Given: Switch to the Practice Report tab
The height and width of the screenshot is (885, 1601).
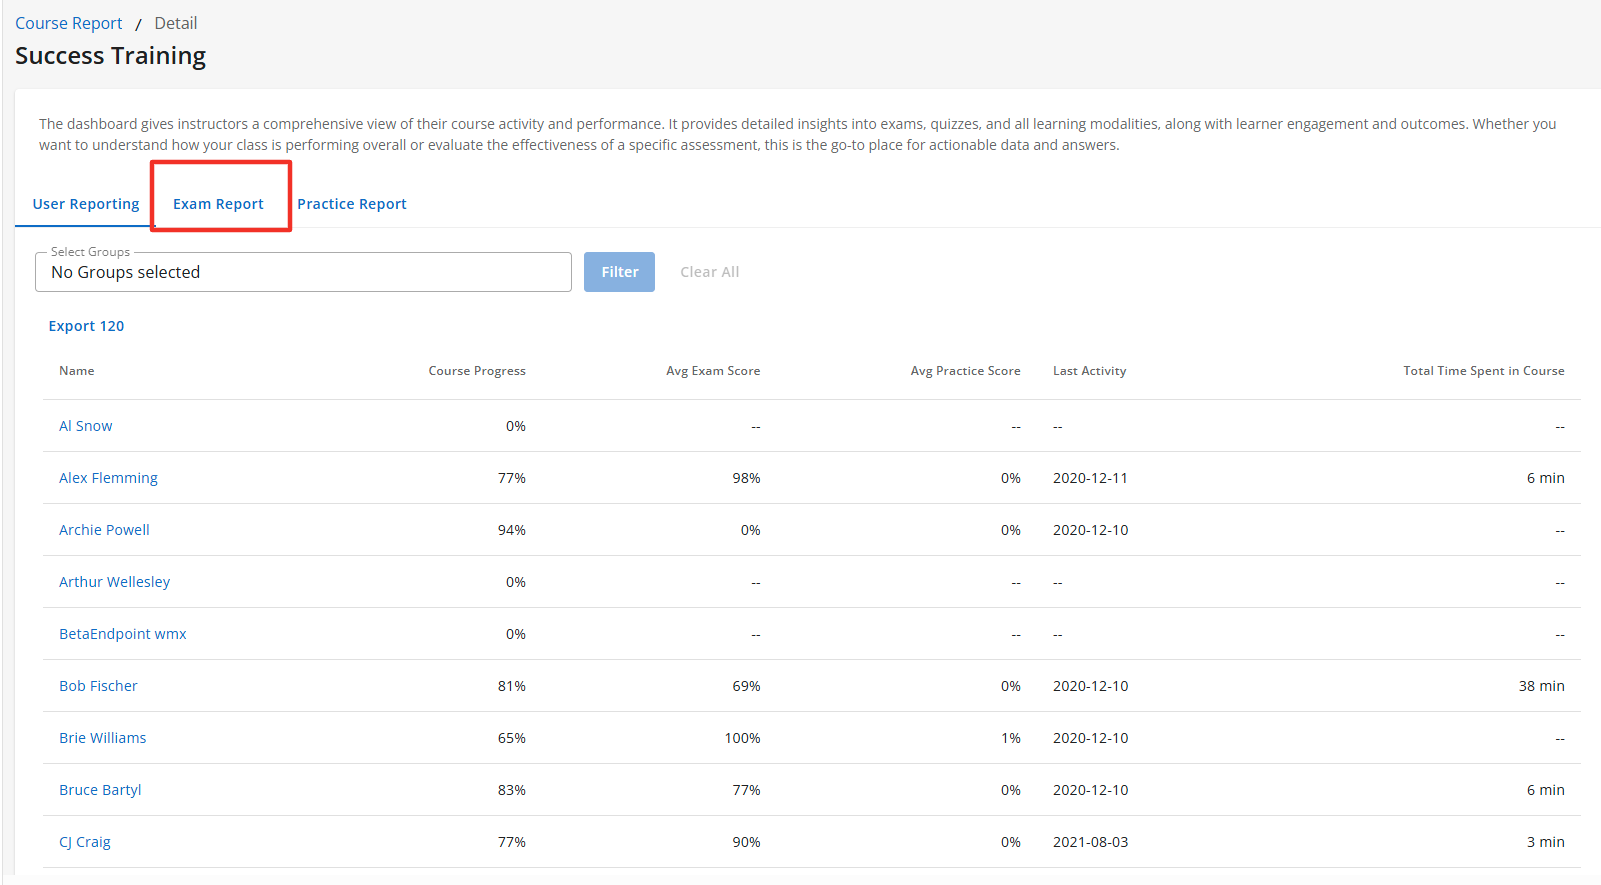Looking at the screenshot, I should [351, 204].
